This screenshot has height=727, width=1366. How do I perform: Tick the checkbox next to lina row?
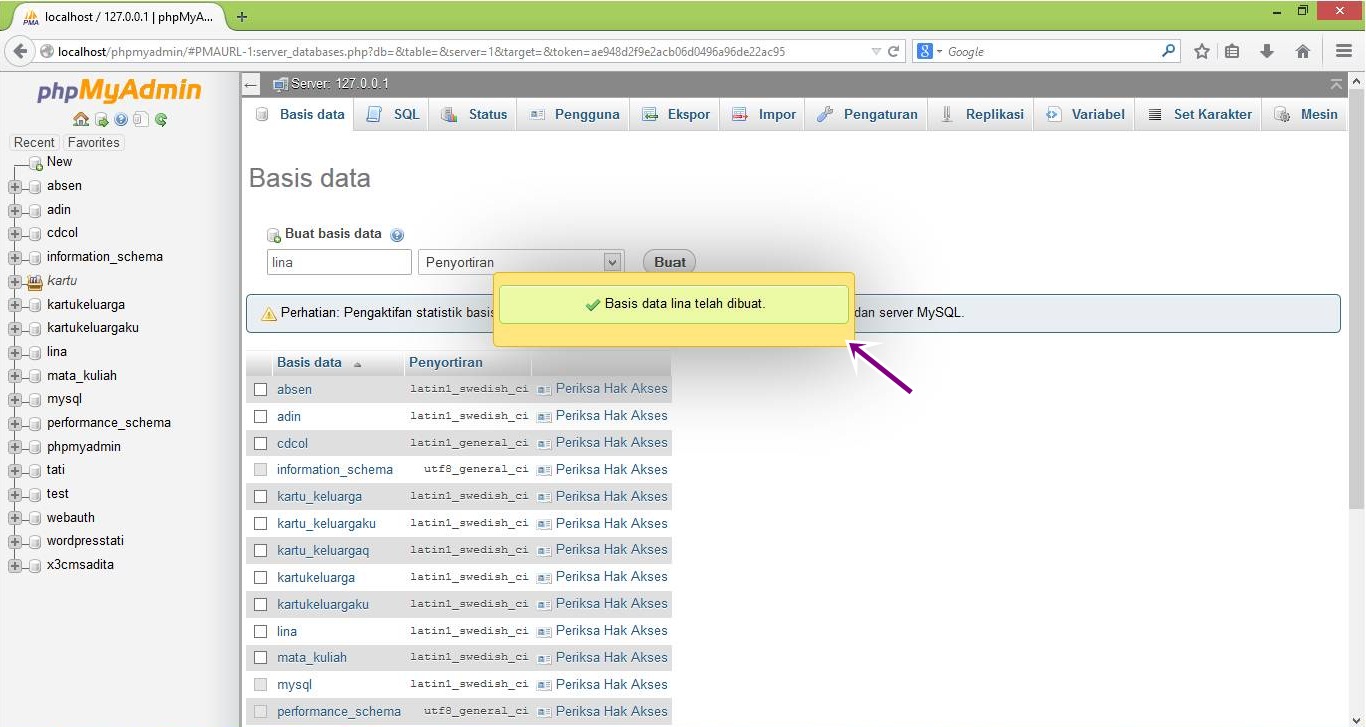click(260, 632)
